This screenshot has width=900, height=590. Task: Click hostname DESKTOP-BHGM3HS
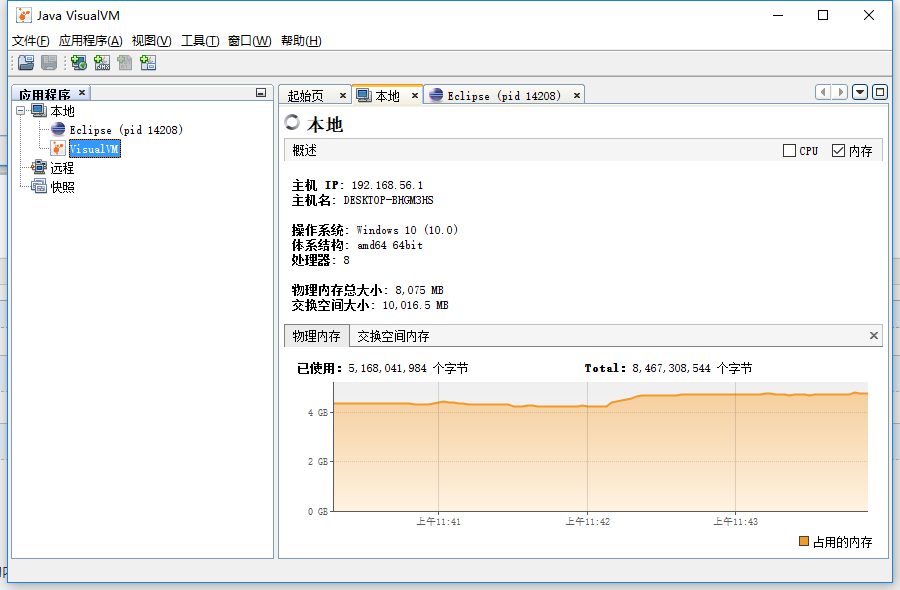[x=388, y=200]
